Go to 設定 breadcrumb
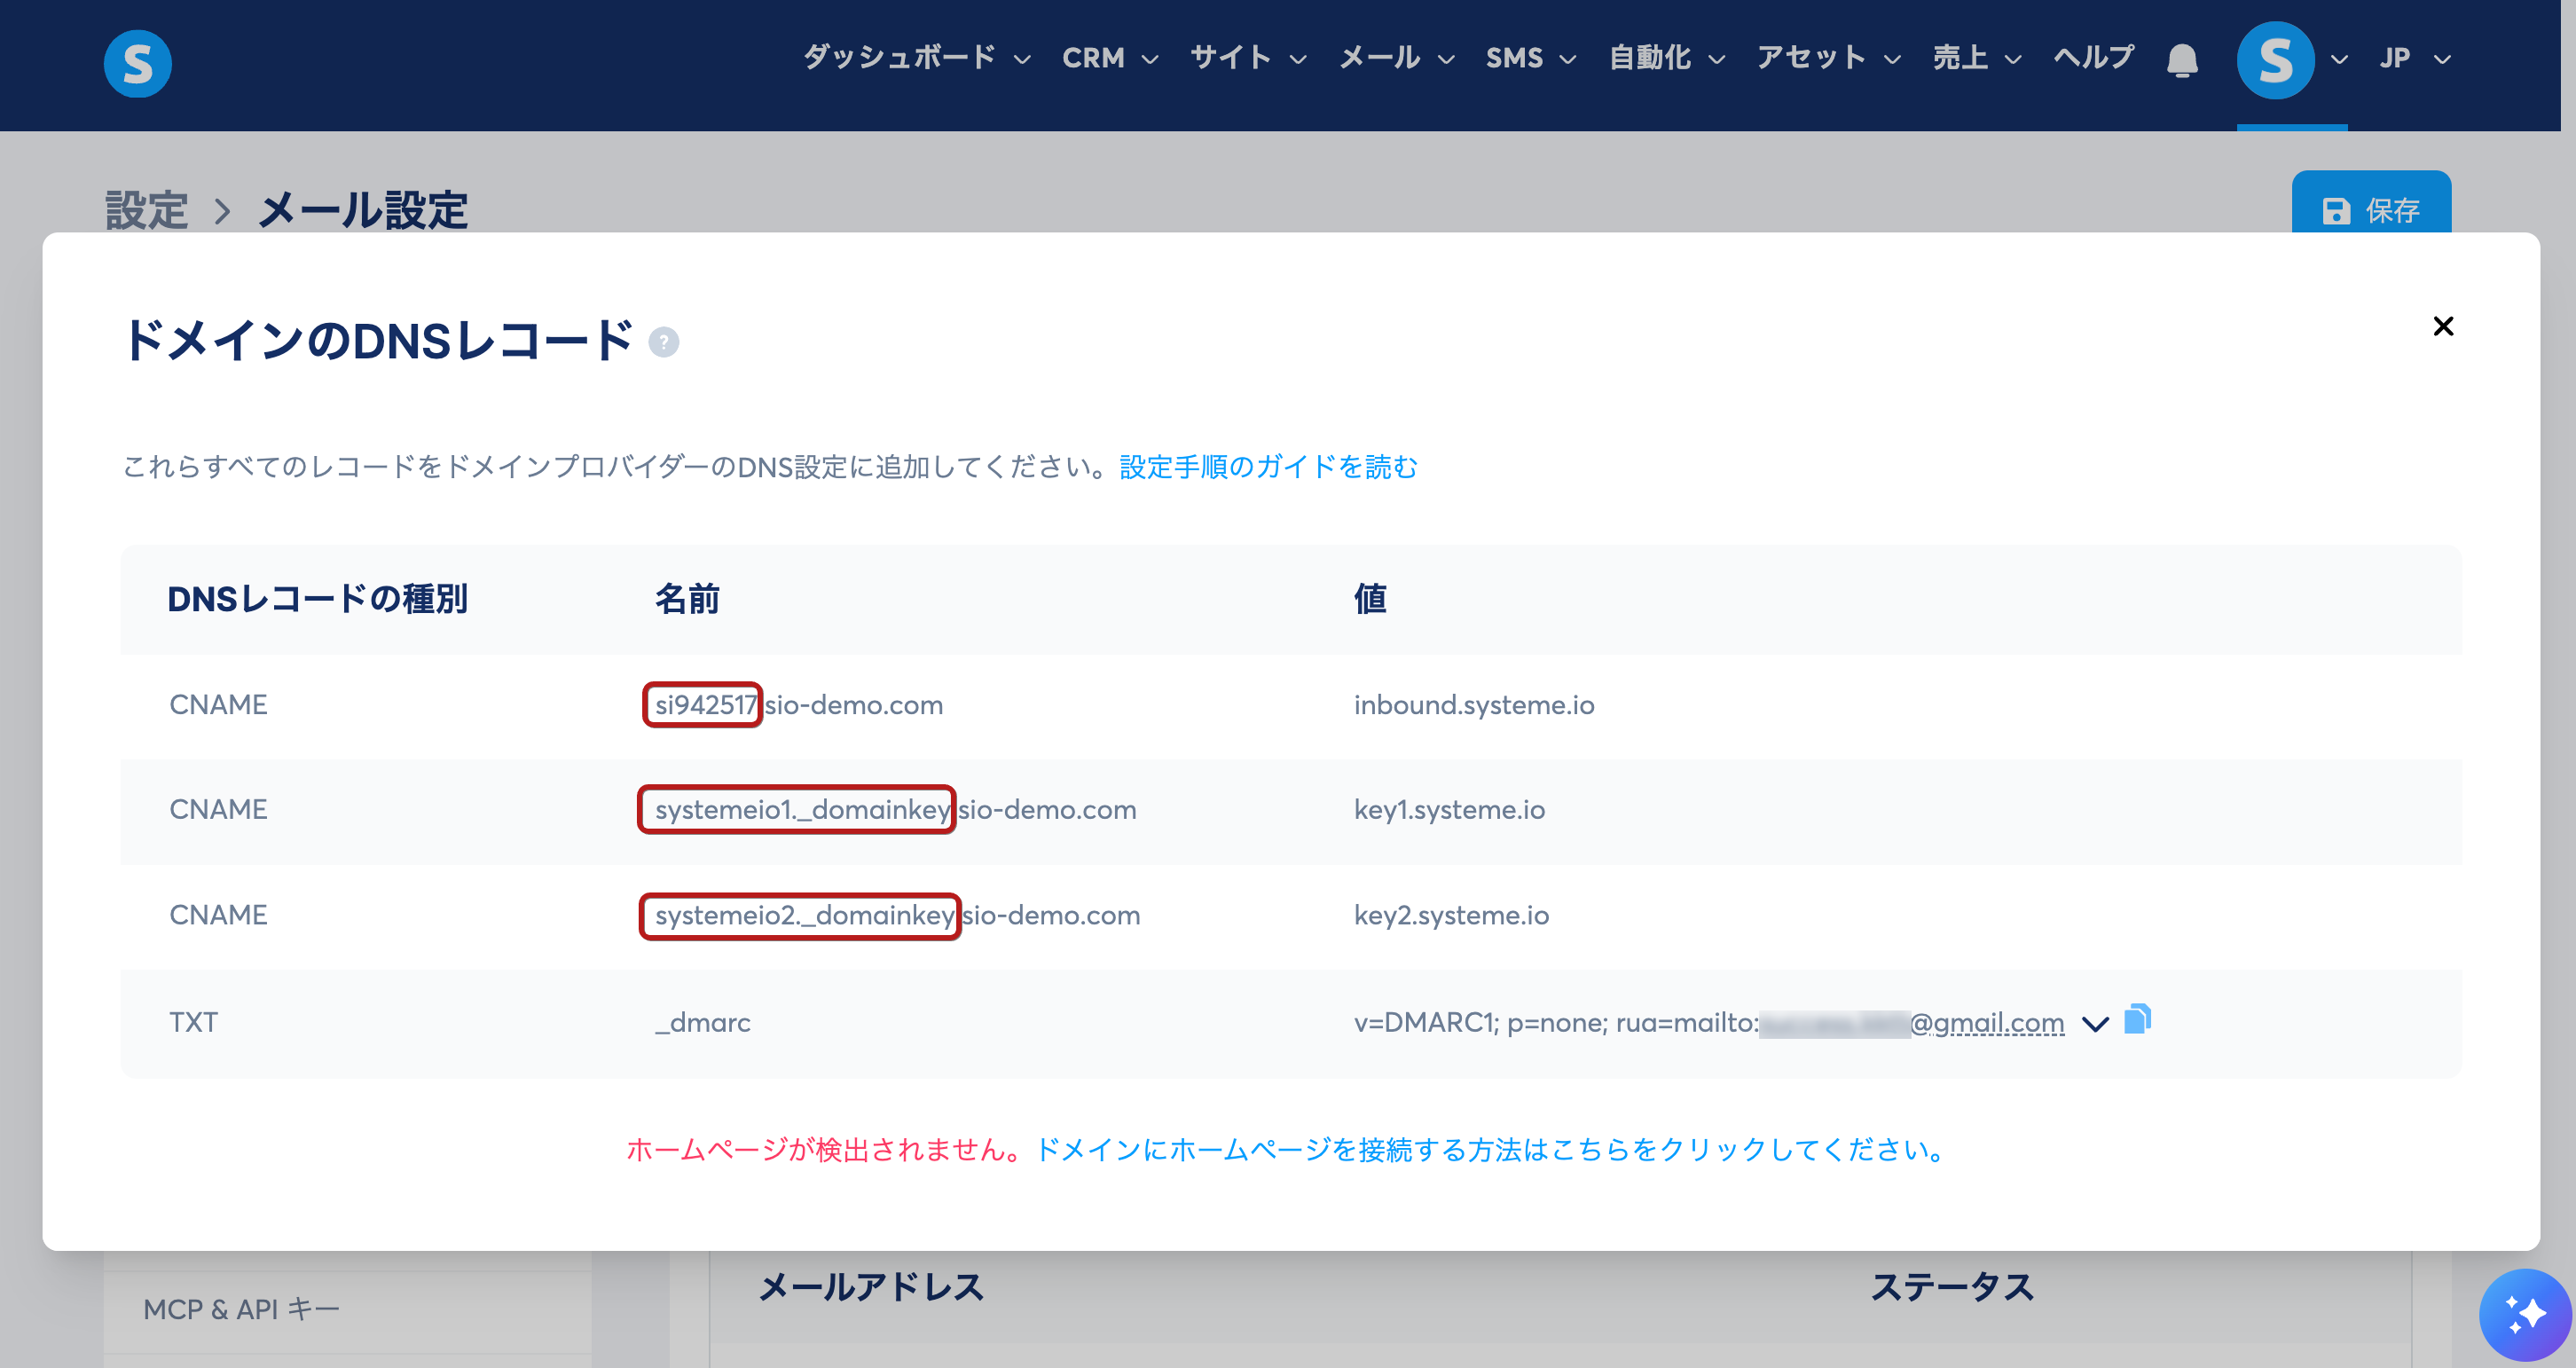 click(147, 211)
